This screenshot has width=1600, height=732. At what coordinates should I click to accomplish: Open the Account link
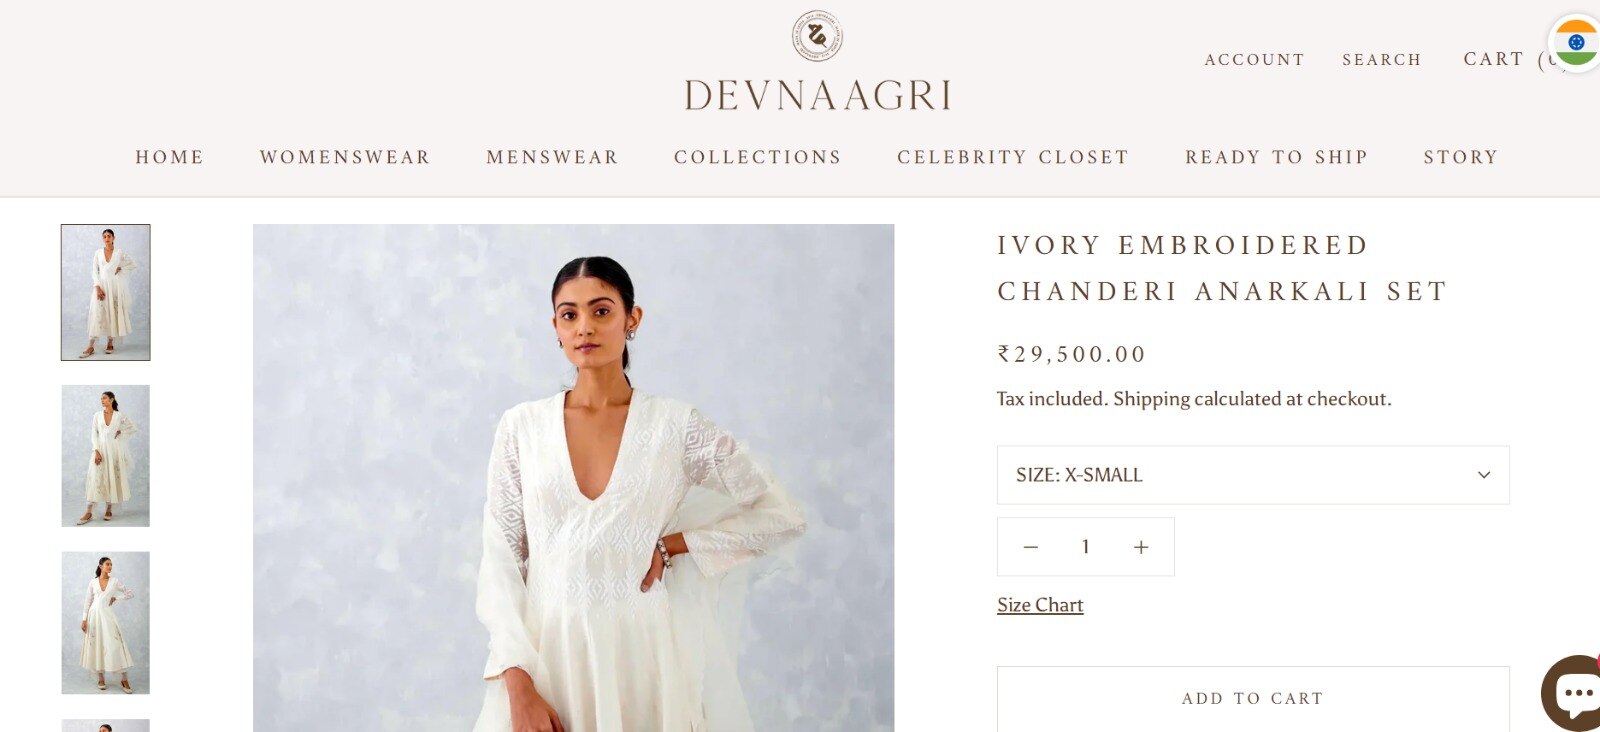[1255, 60]
